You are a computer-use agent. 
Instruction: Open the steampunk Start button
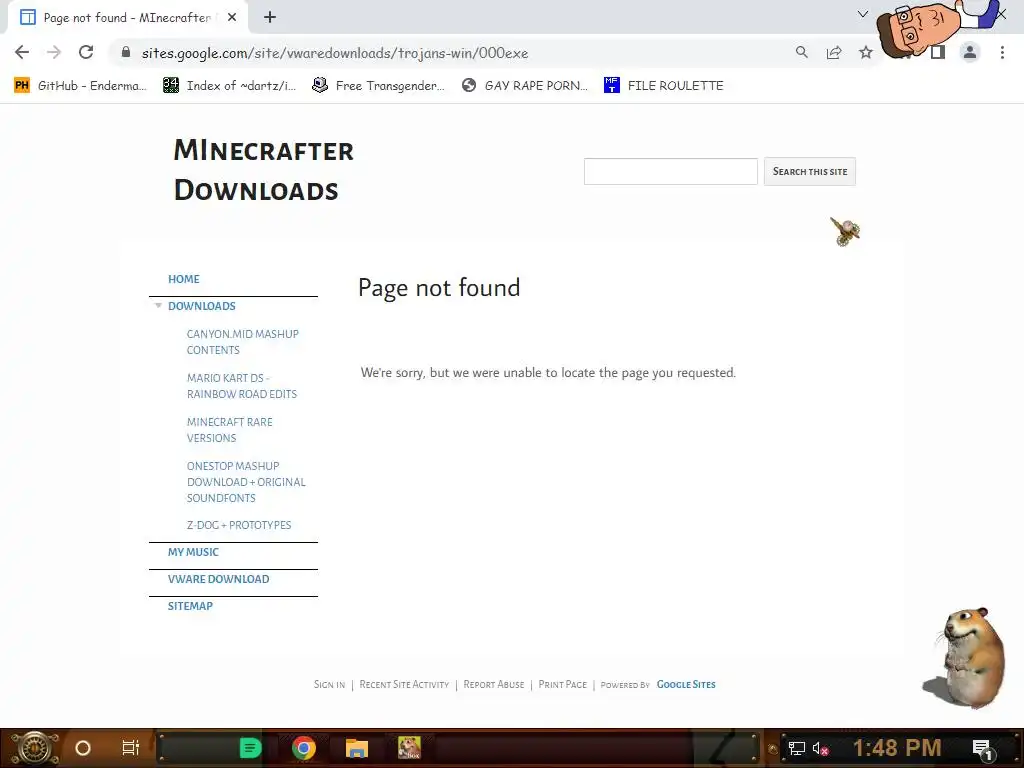click(35, 748)
